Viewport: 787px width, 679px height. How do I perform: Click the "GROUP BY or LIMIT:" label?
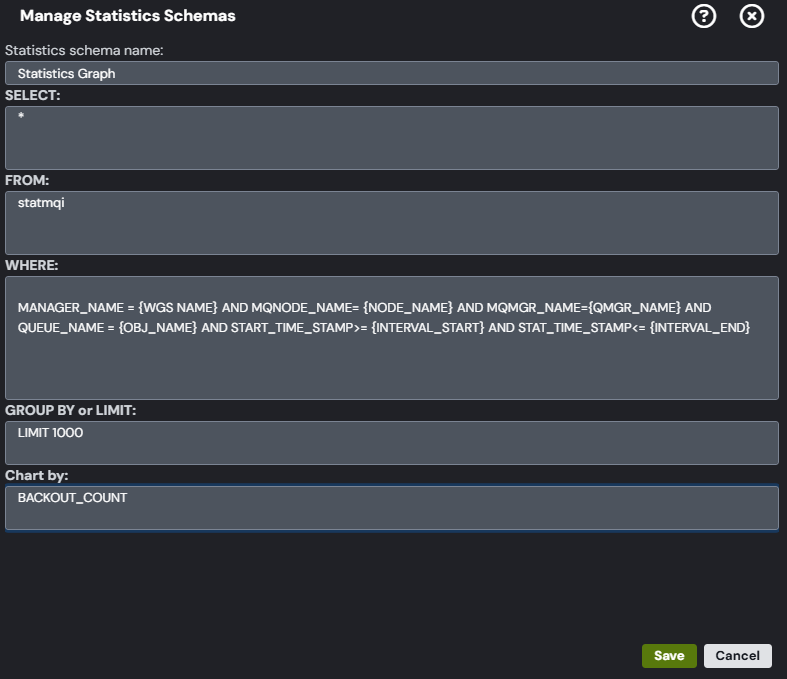(70, 410)
